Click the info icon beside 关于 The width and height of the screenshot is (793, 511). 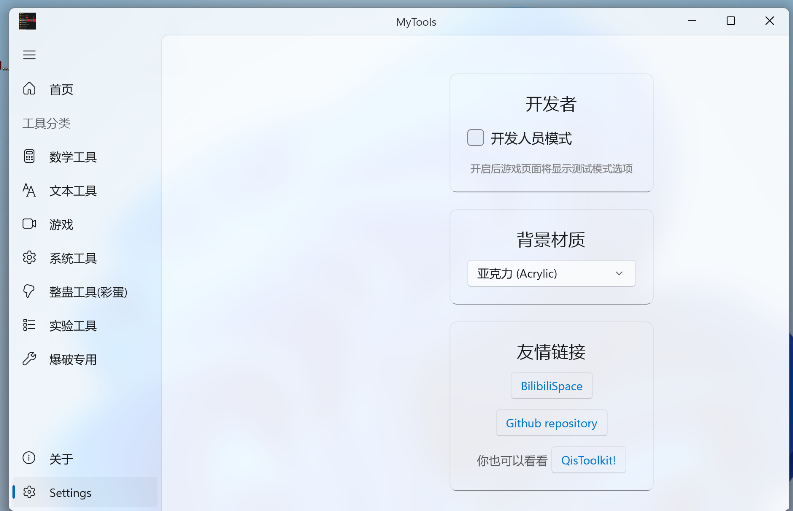29,458
